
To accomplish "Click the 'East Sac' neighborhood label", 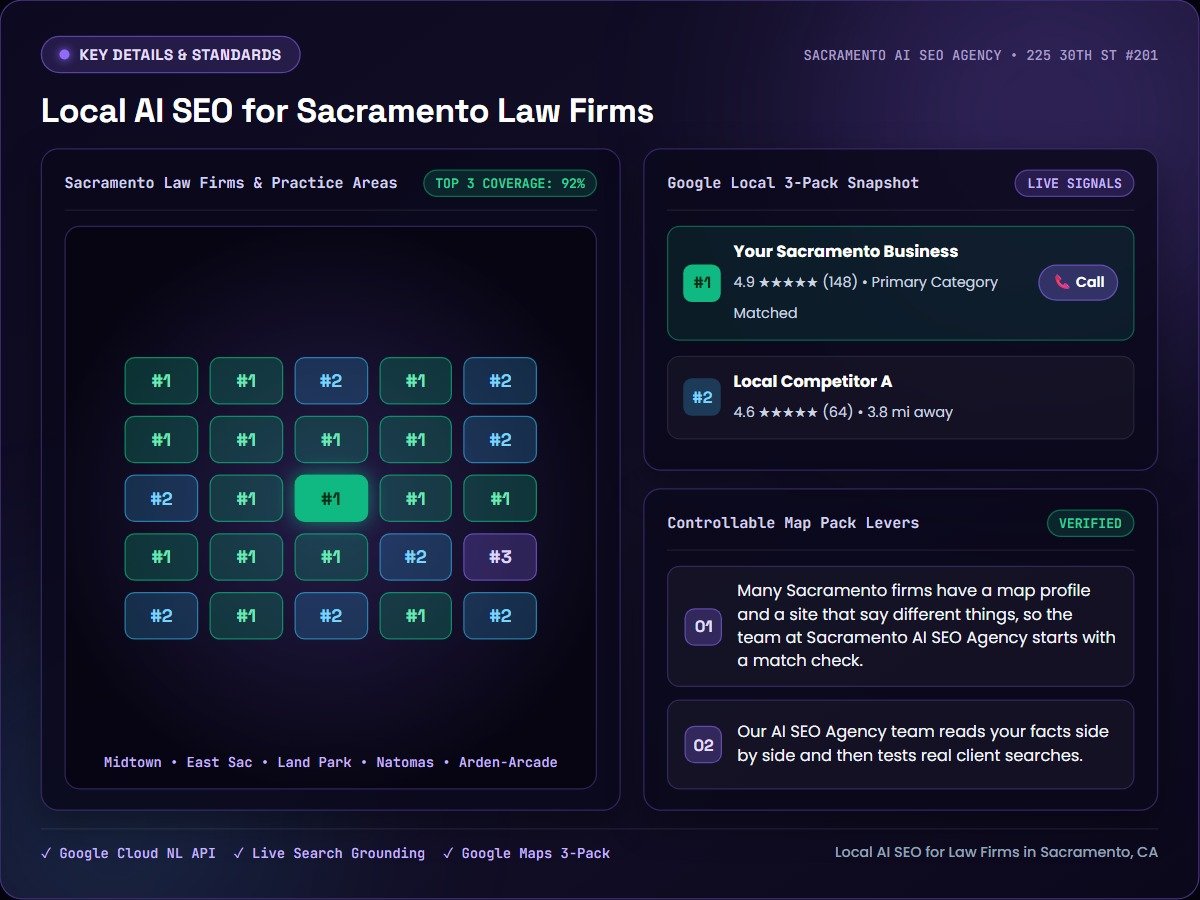I will coord(219,762).
